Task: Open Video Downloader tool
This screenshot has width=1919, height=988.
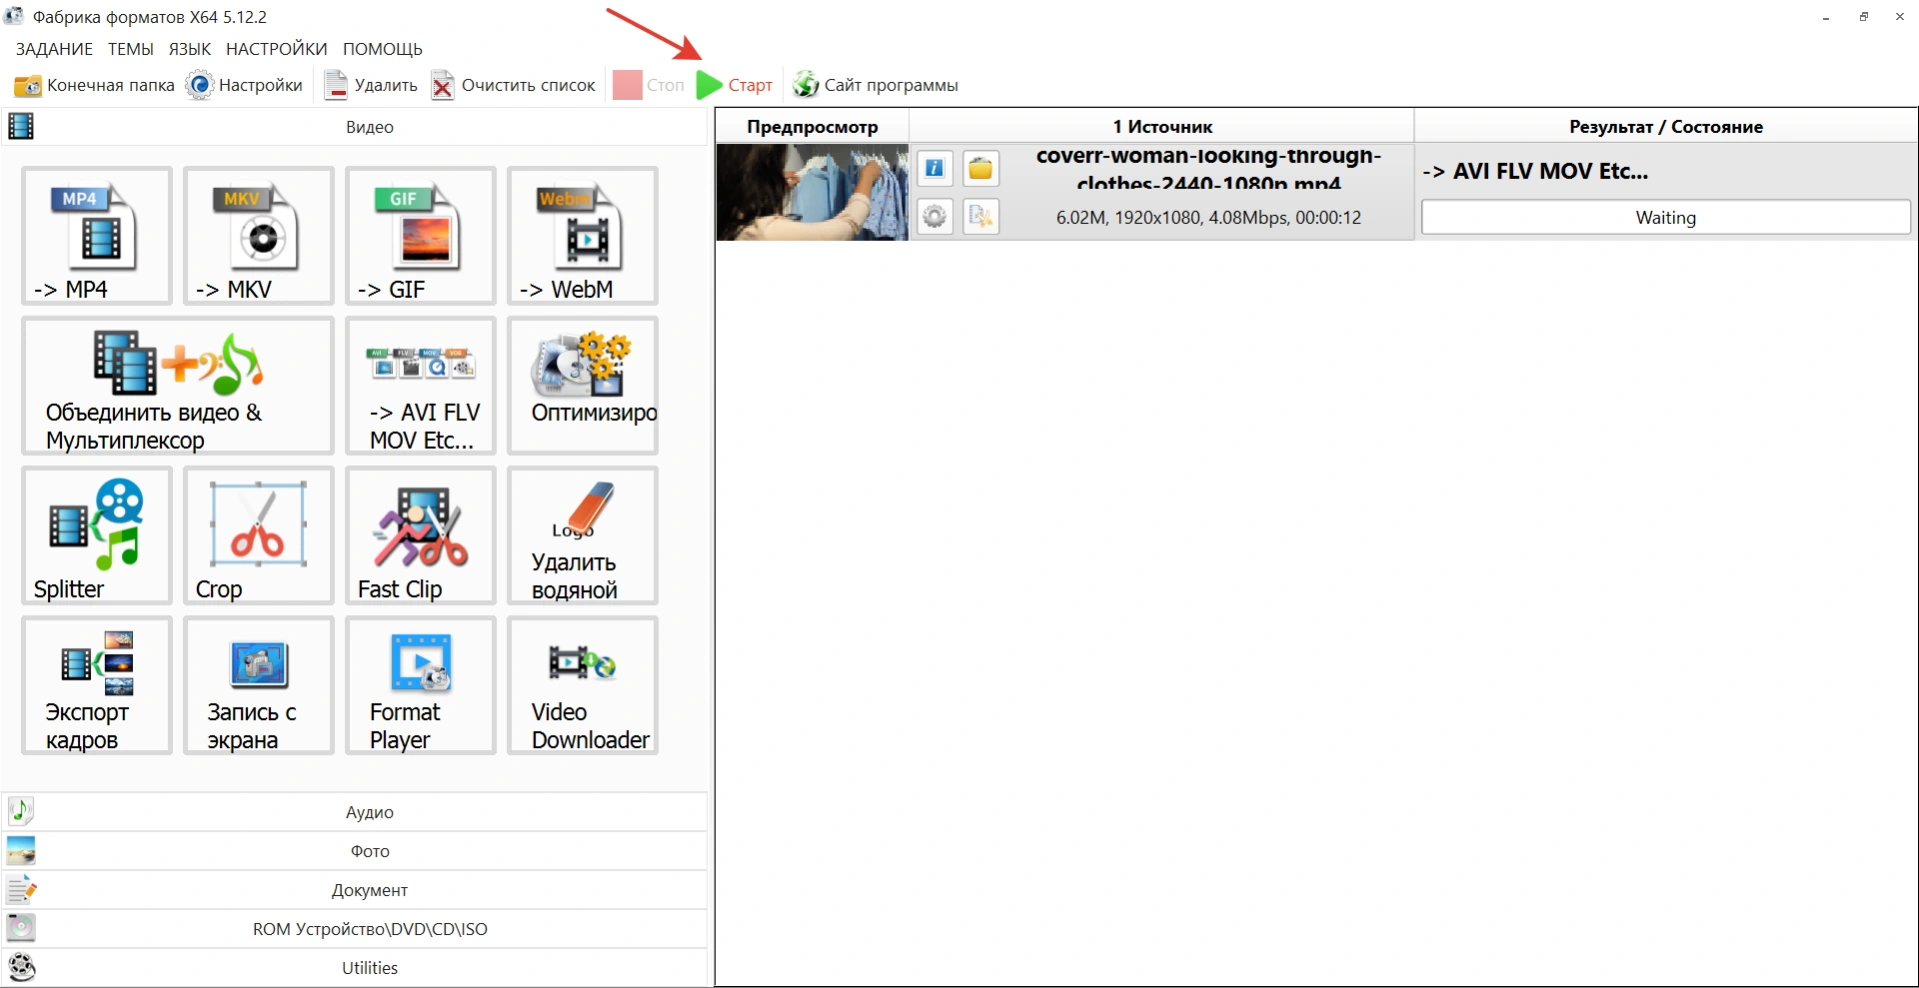Action: click(x=582, y=686)
